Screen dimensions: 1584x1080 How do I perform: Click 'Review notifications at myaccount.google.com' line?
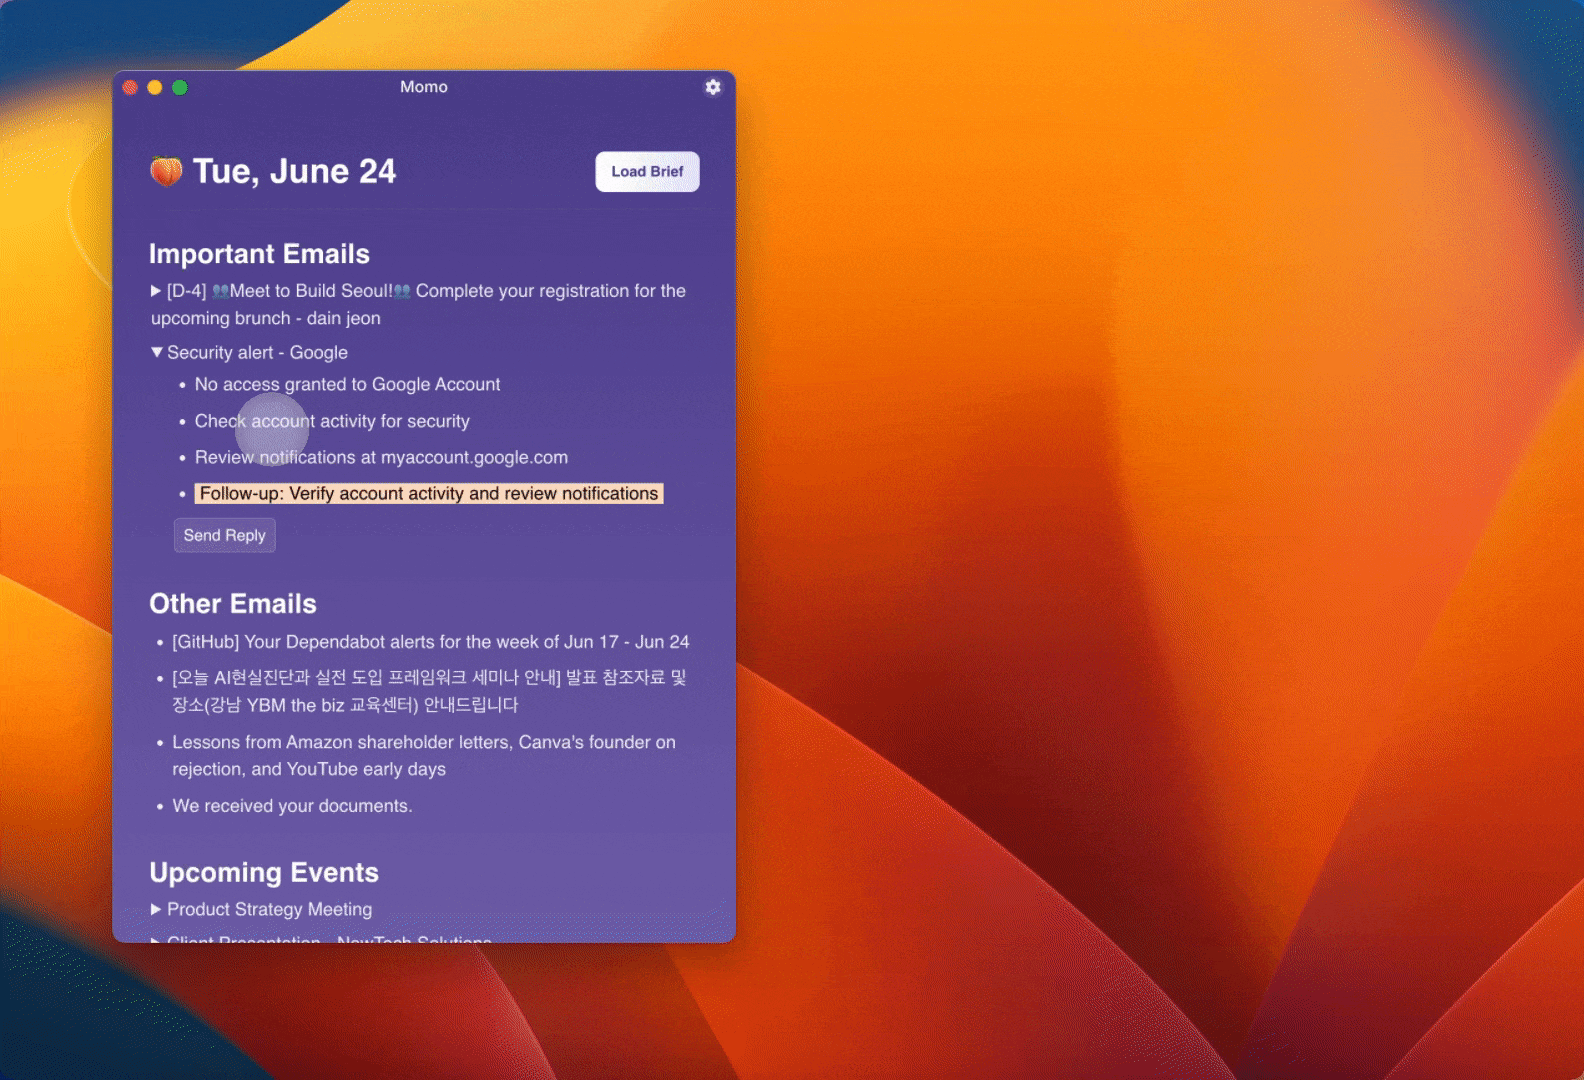click(381, 457)
